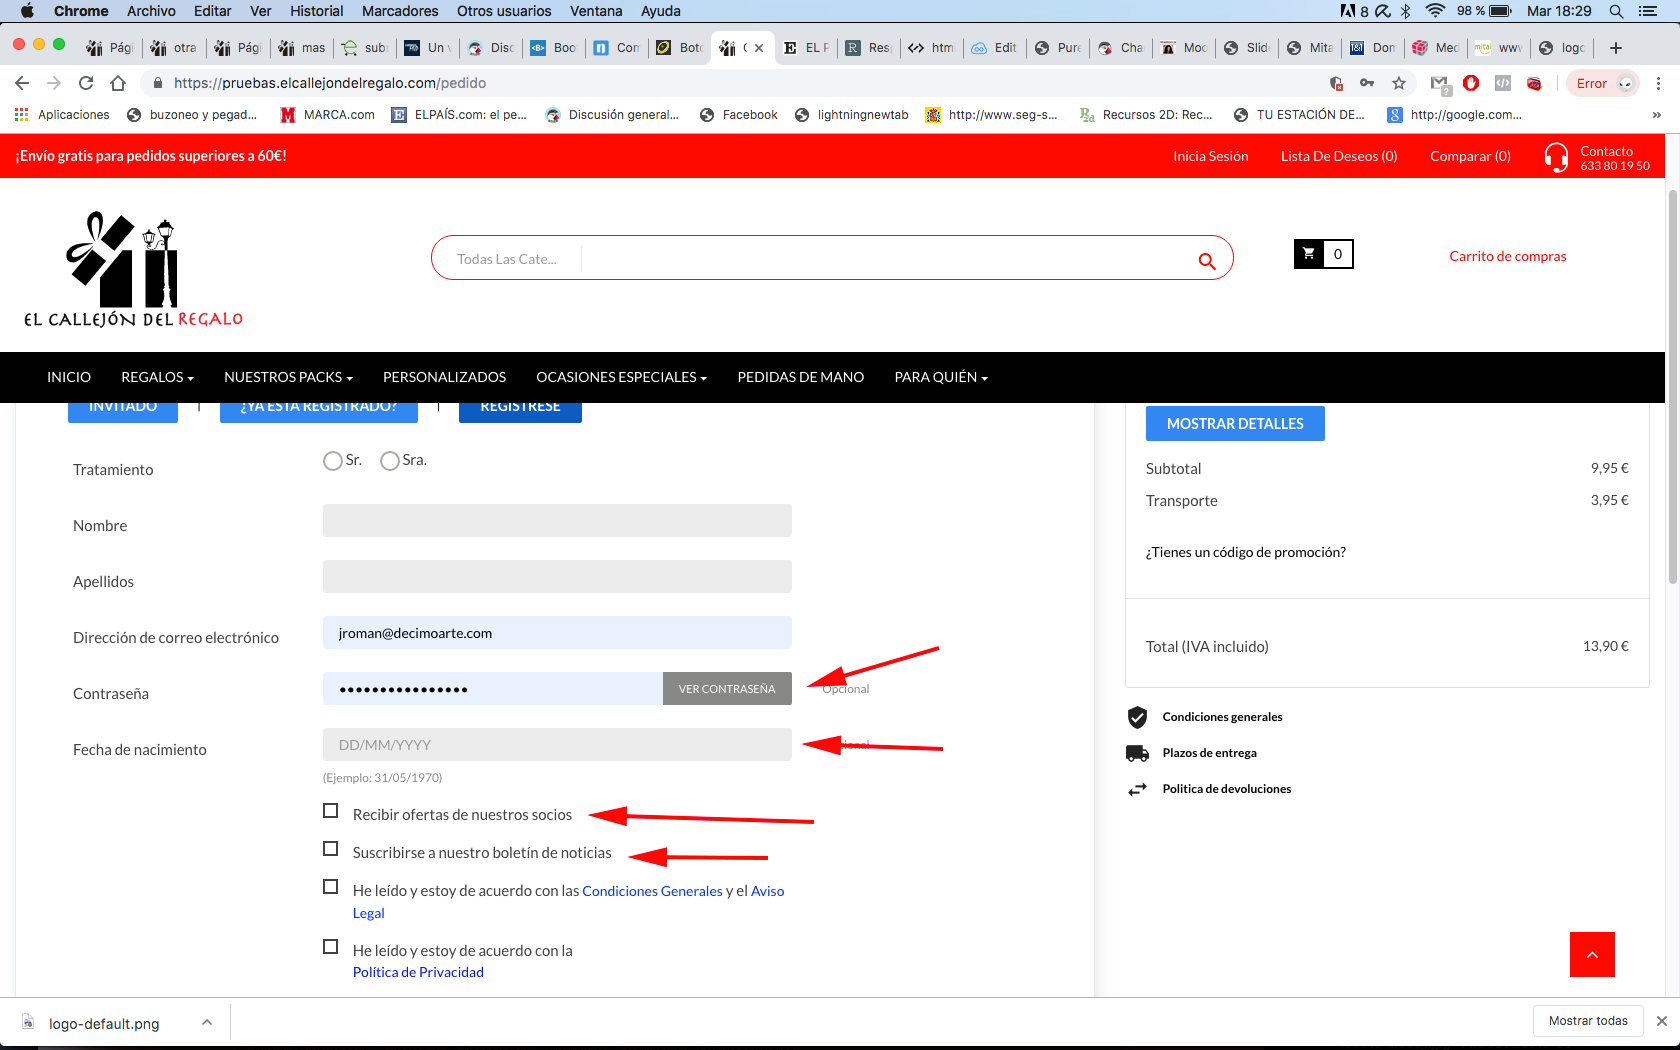Image resolution: width=1680 pixels, height=1050 pixels.
Task: Open the Historial menu in the menu bar
Action: point(317,11)
